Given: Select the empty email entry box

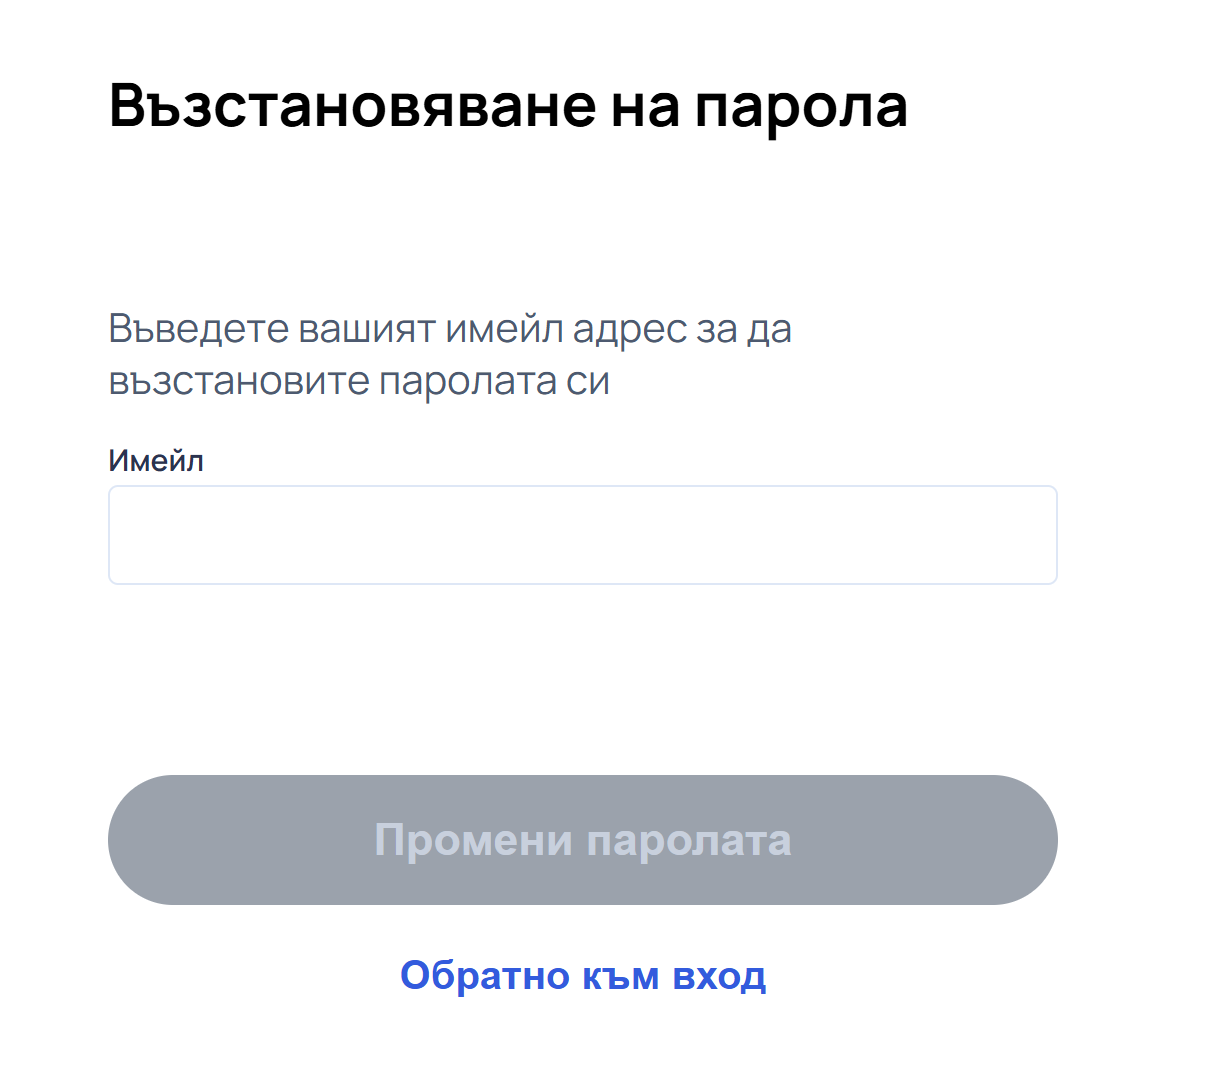Looking at the screenshot, I should [582, 535].
